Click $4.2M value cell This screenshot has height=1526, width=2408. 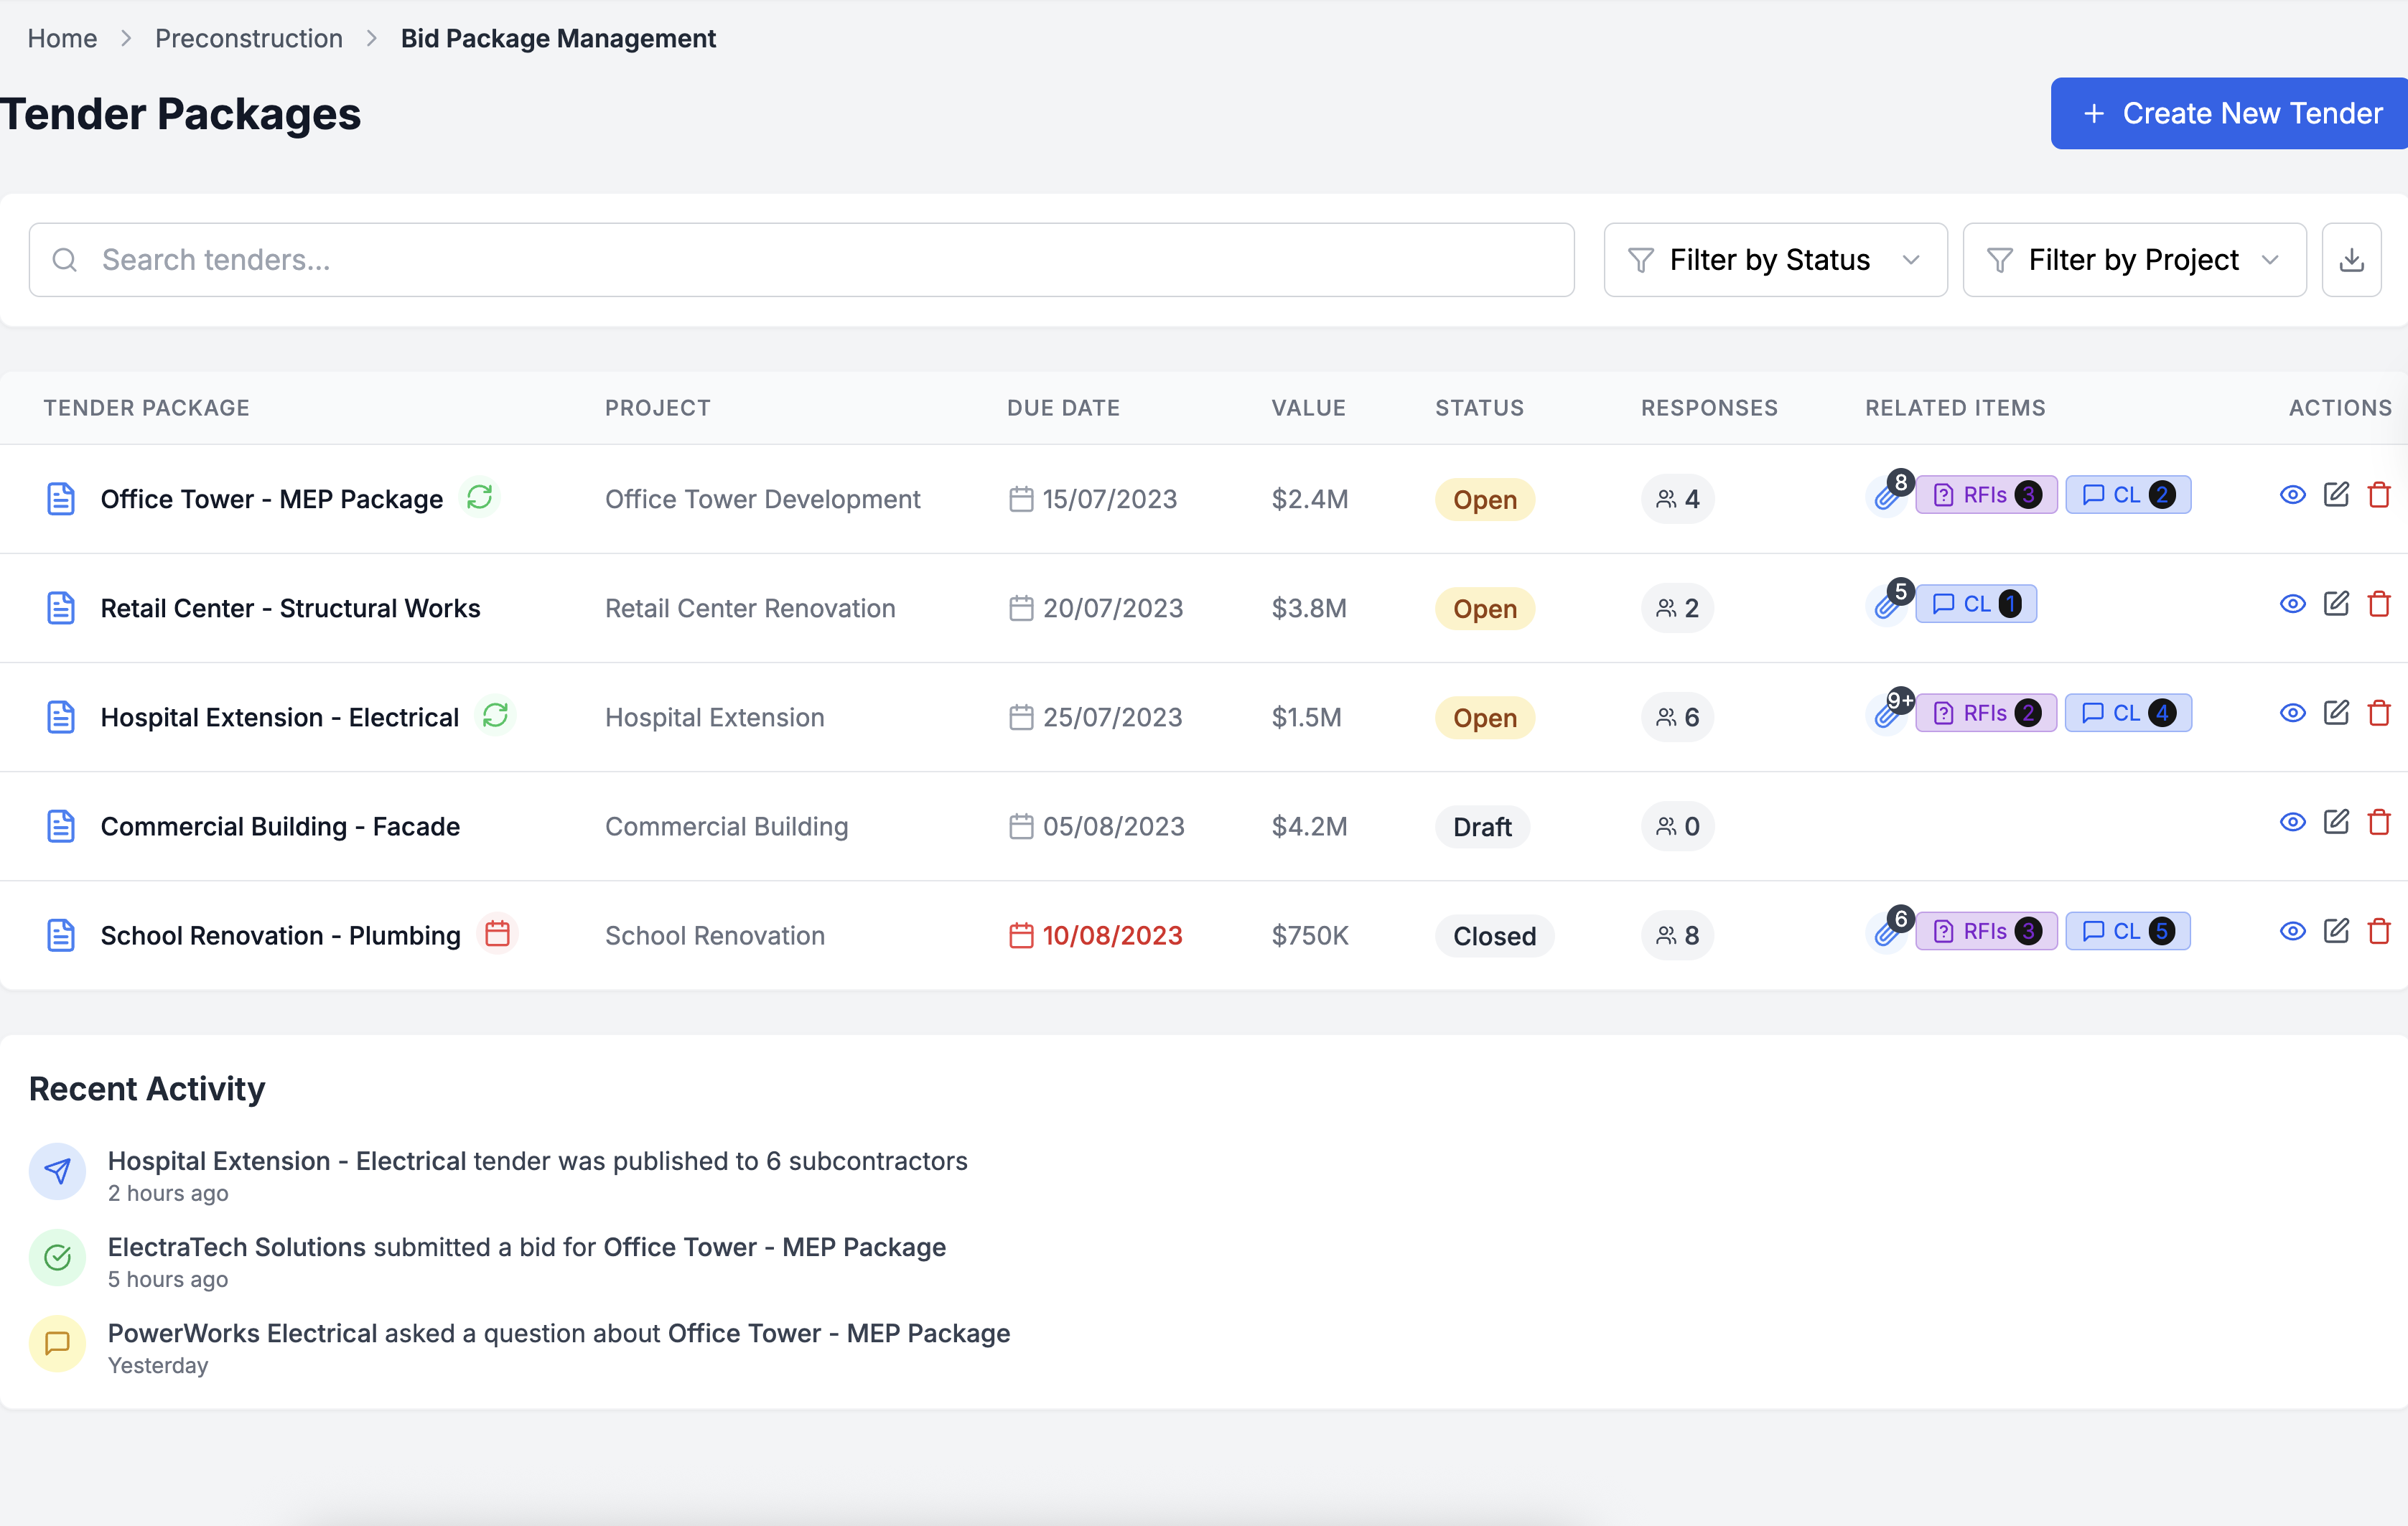coord(1309,826)
